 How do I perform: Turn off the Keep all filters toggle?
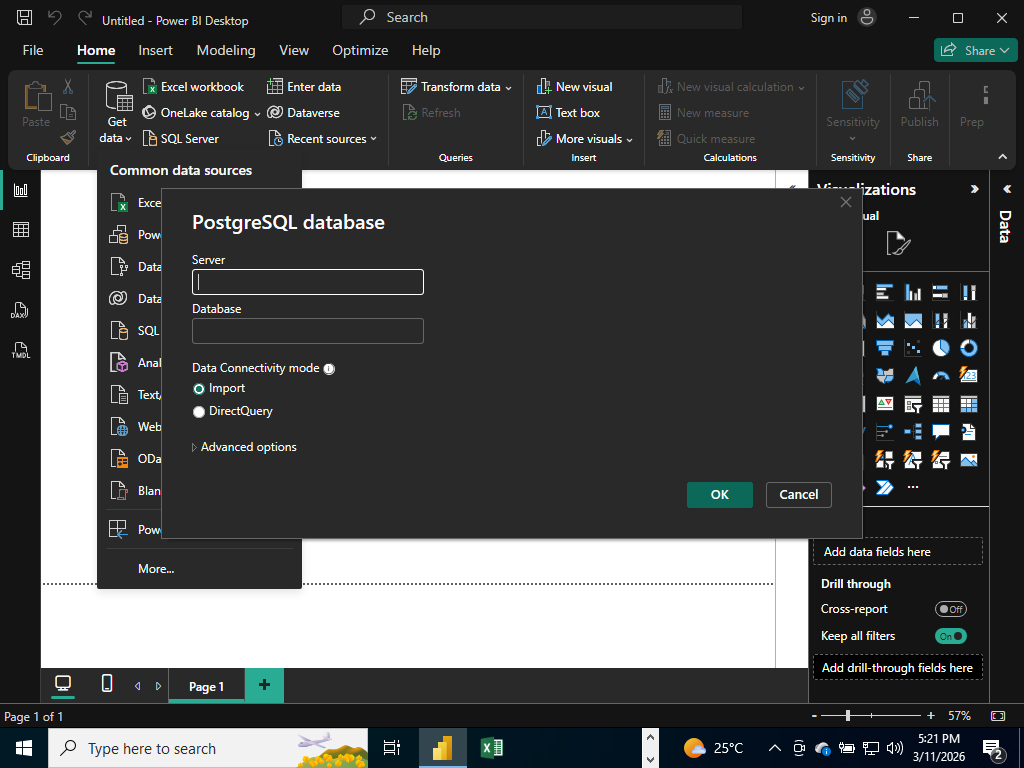coord(950,636)
